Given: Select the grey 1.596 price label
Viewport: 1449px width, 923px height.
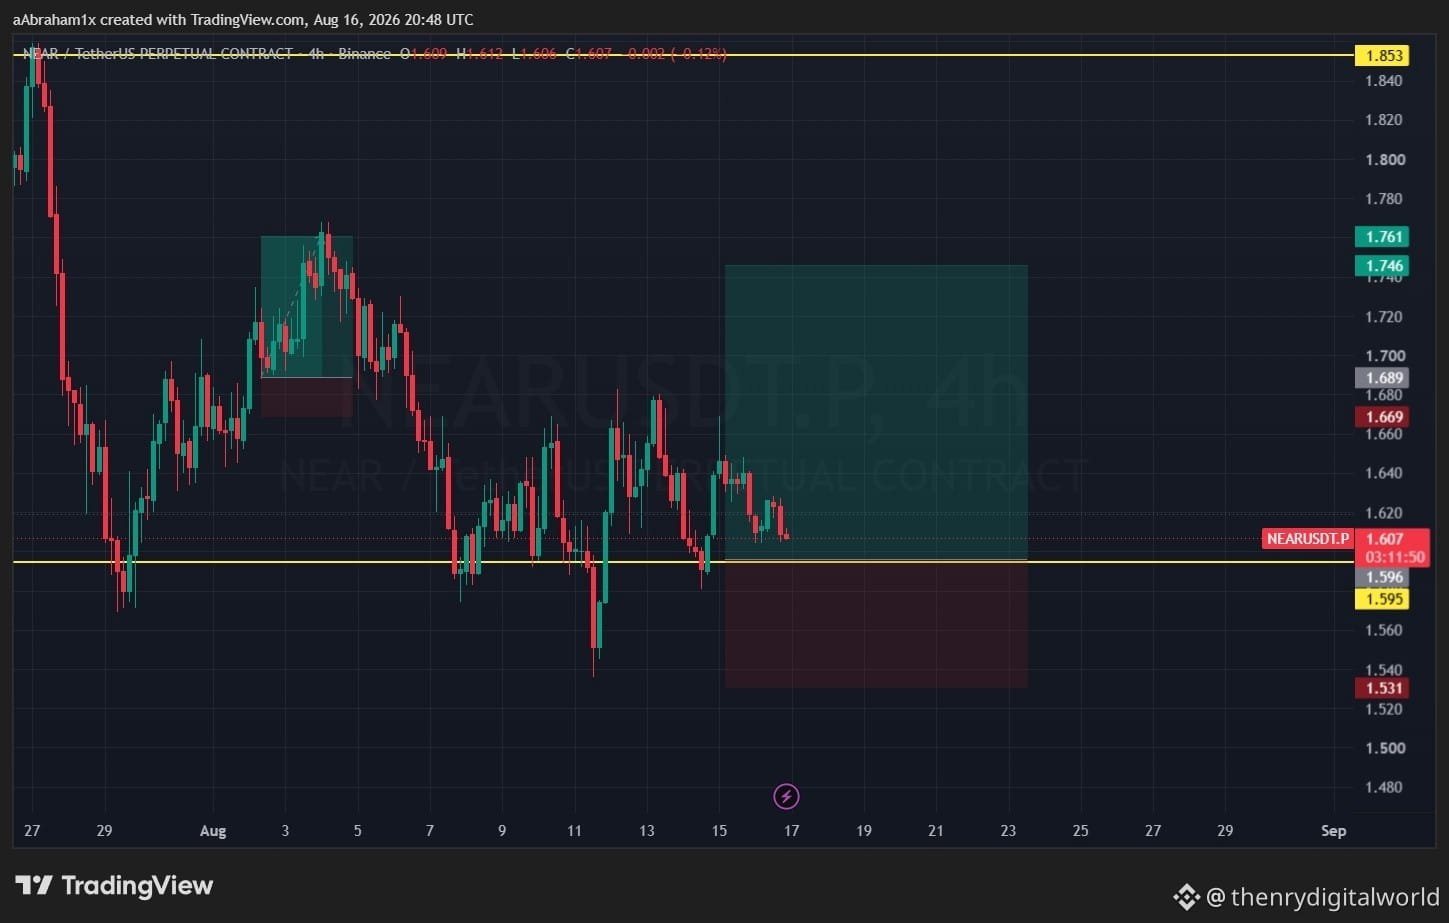Looking at the screenshot, I should (1382, 577).
